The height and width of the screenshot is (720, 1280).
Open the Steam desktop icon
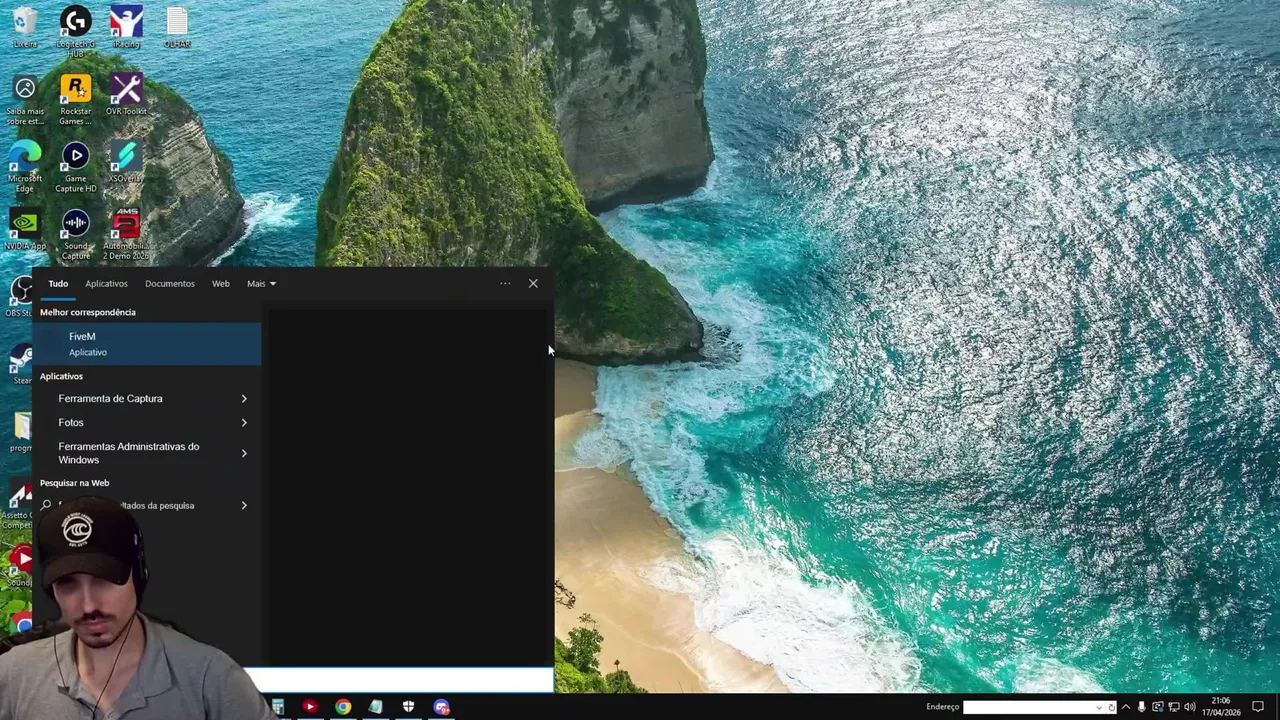[x=21, y=365]
